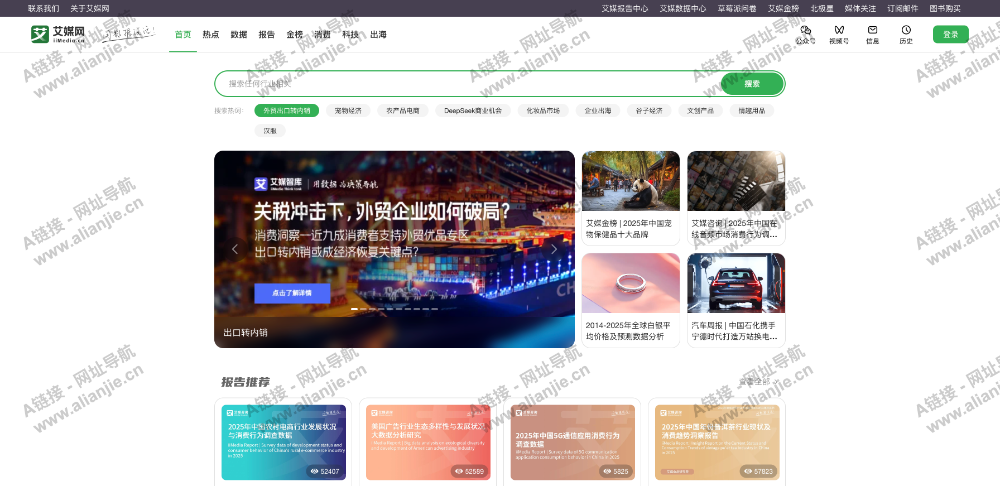The height and width of the screenshot is (486, 1000).
Task: Click the green 登录 button
Action: pos(950,34)
